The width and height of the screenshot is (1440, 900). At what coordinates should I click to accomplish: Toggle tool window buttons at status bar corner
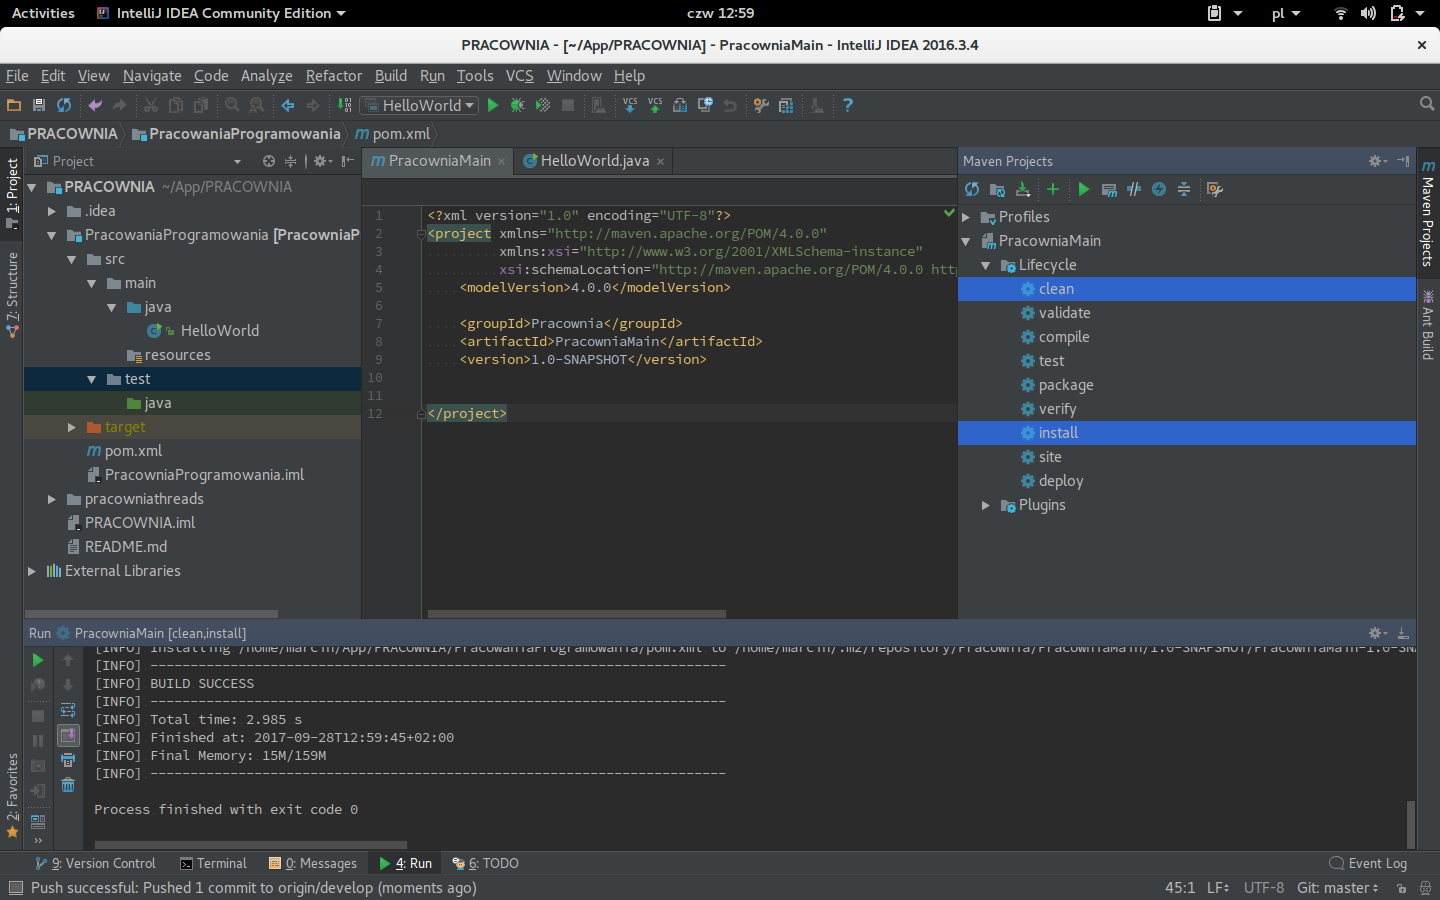[15, 888]
